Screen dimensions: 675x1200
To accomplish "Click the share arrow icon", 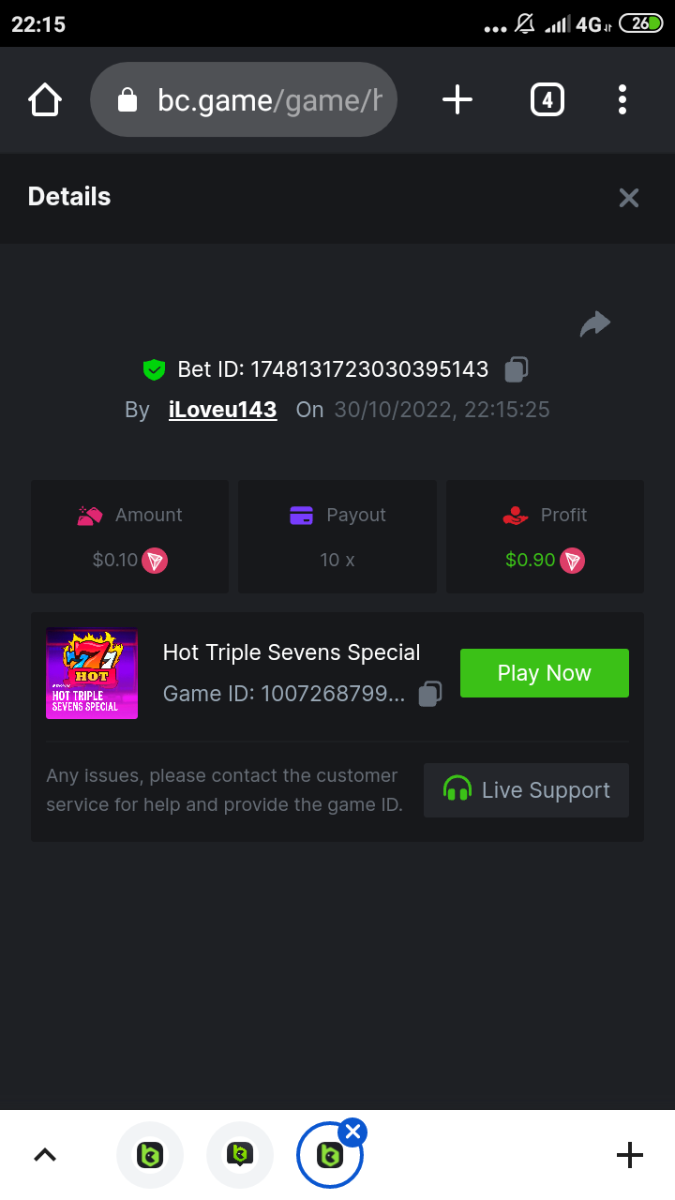I will 595,324.
